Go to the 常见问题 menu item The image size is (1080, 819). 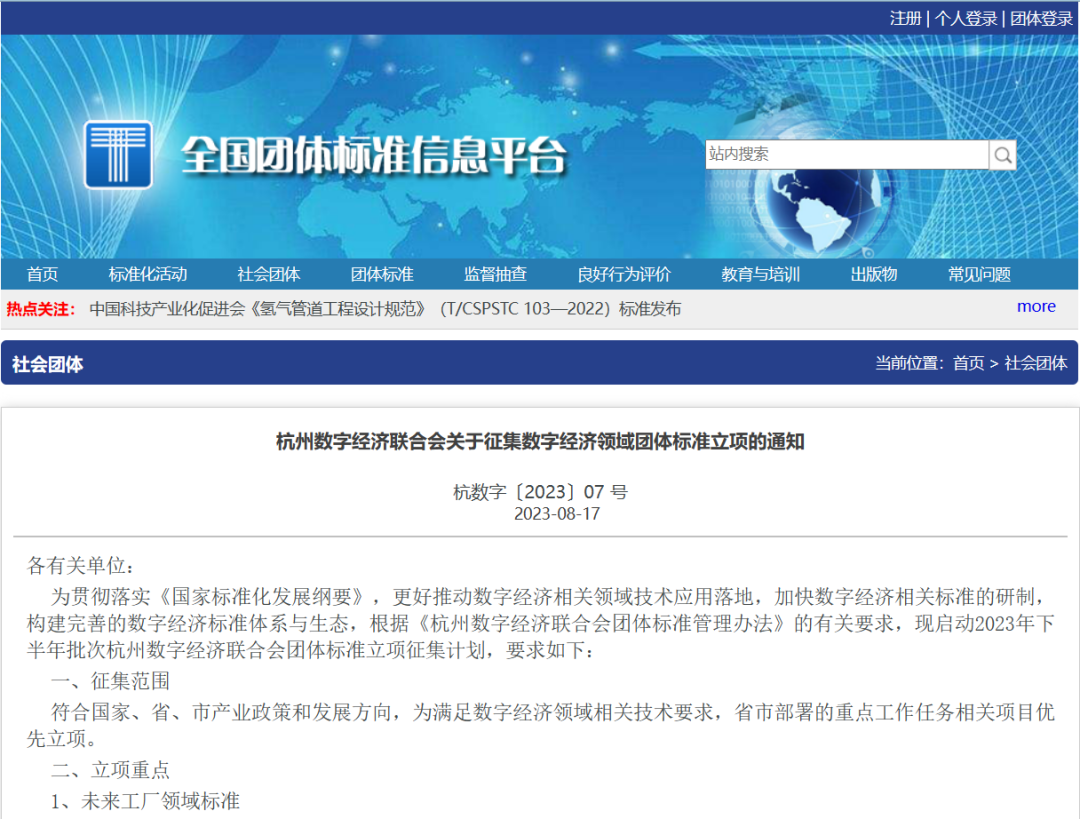pyautogui.click(x=979, y=274)
